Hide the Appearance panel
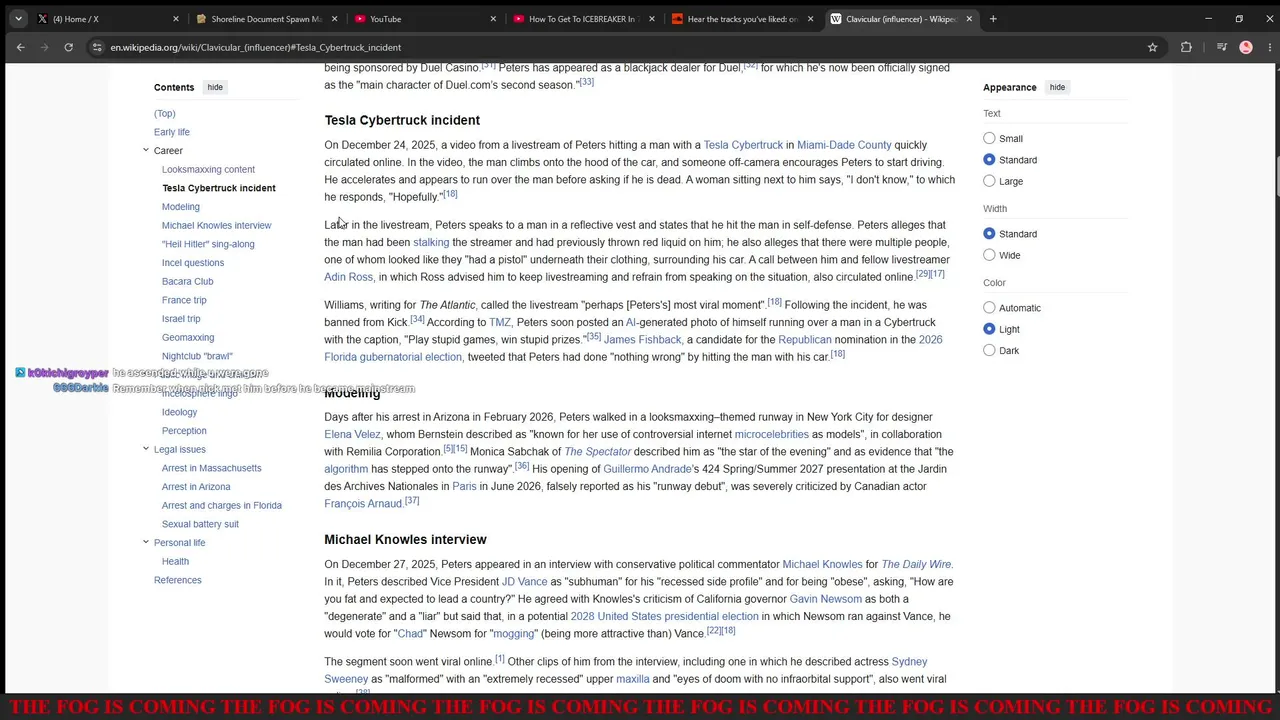Screen dimensions: 1280x720 point(1057,87)
